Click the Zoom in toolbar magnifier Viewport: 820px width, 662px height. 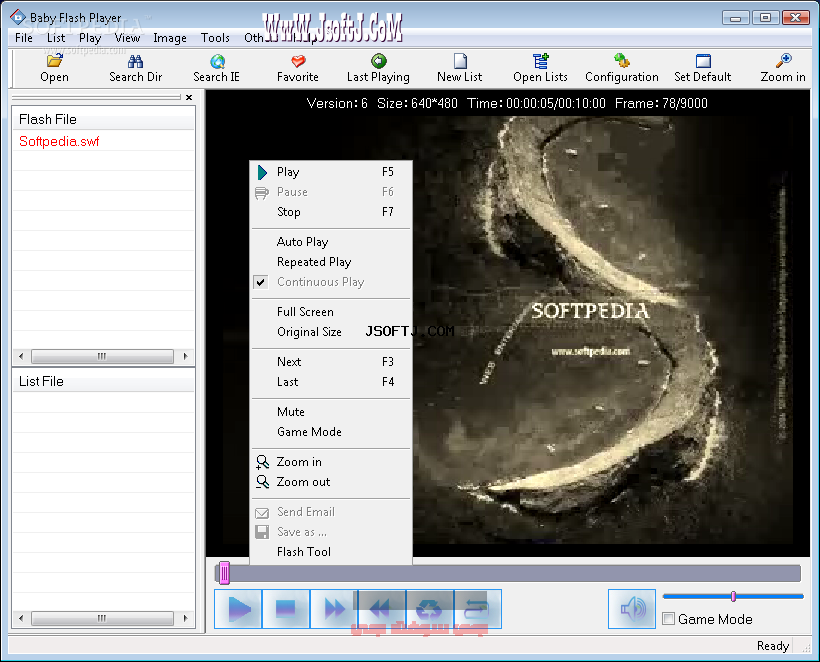pos(783,69)
